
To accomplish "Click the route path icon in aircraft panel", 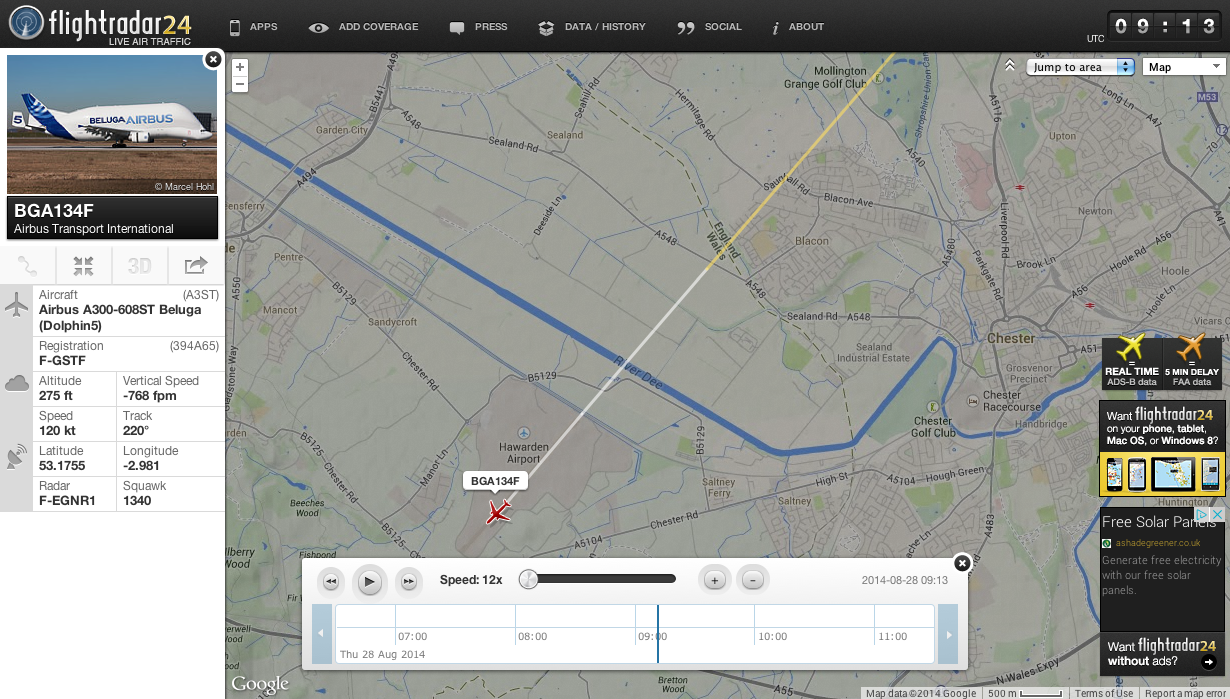I will coord(28,266).
